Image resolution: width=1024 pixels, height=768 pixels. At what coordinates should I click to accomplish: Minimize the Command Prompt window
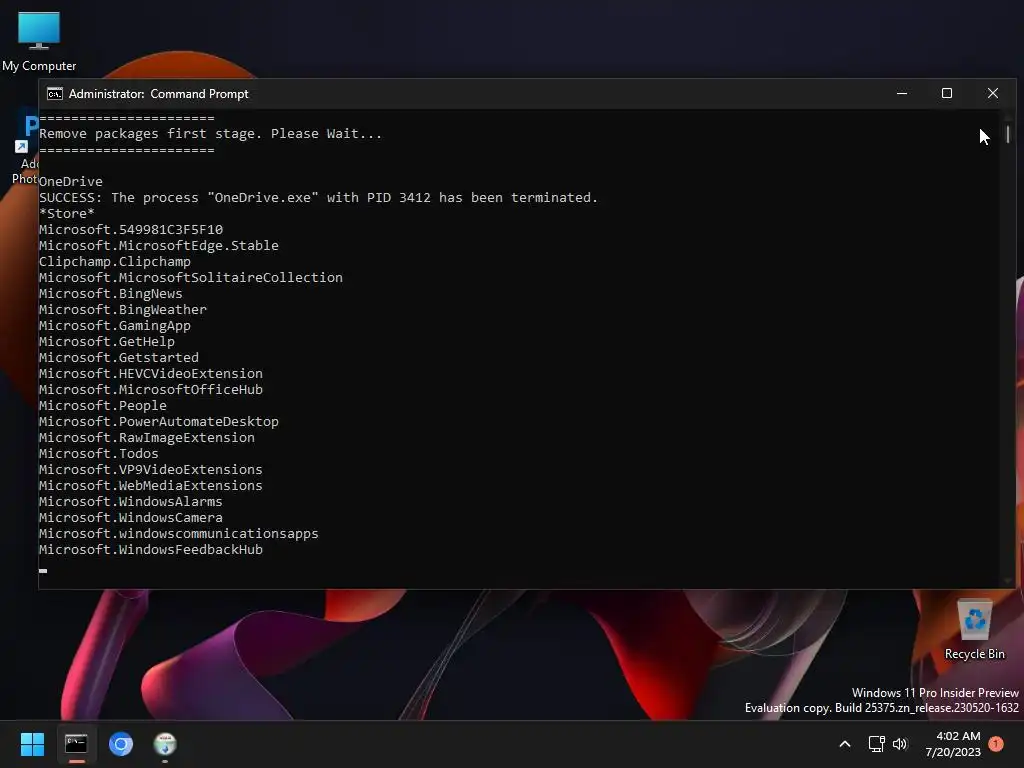[x=902, y=93]
